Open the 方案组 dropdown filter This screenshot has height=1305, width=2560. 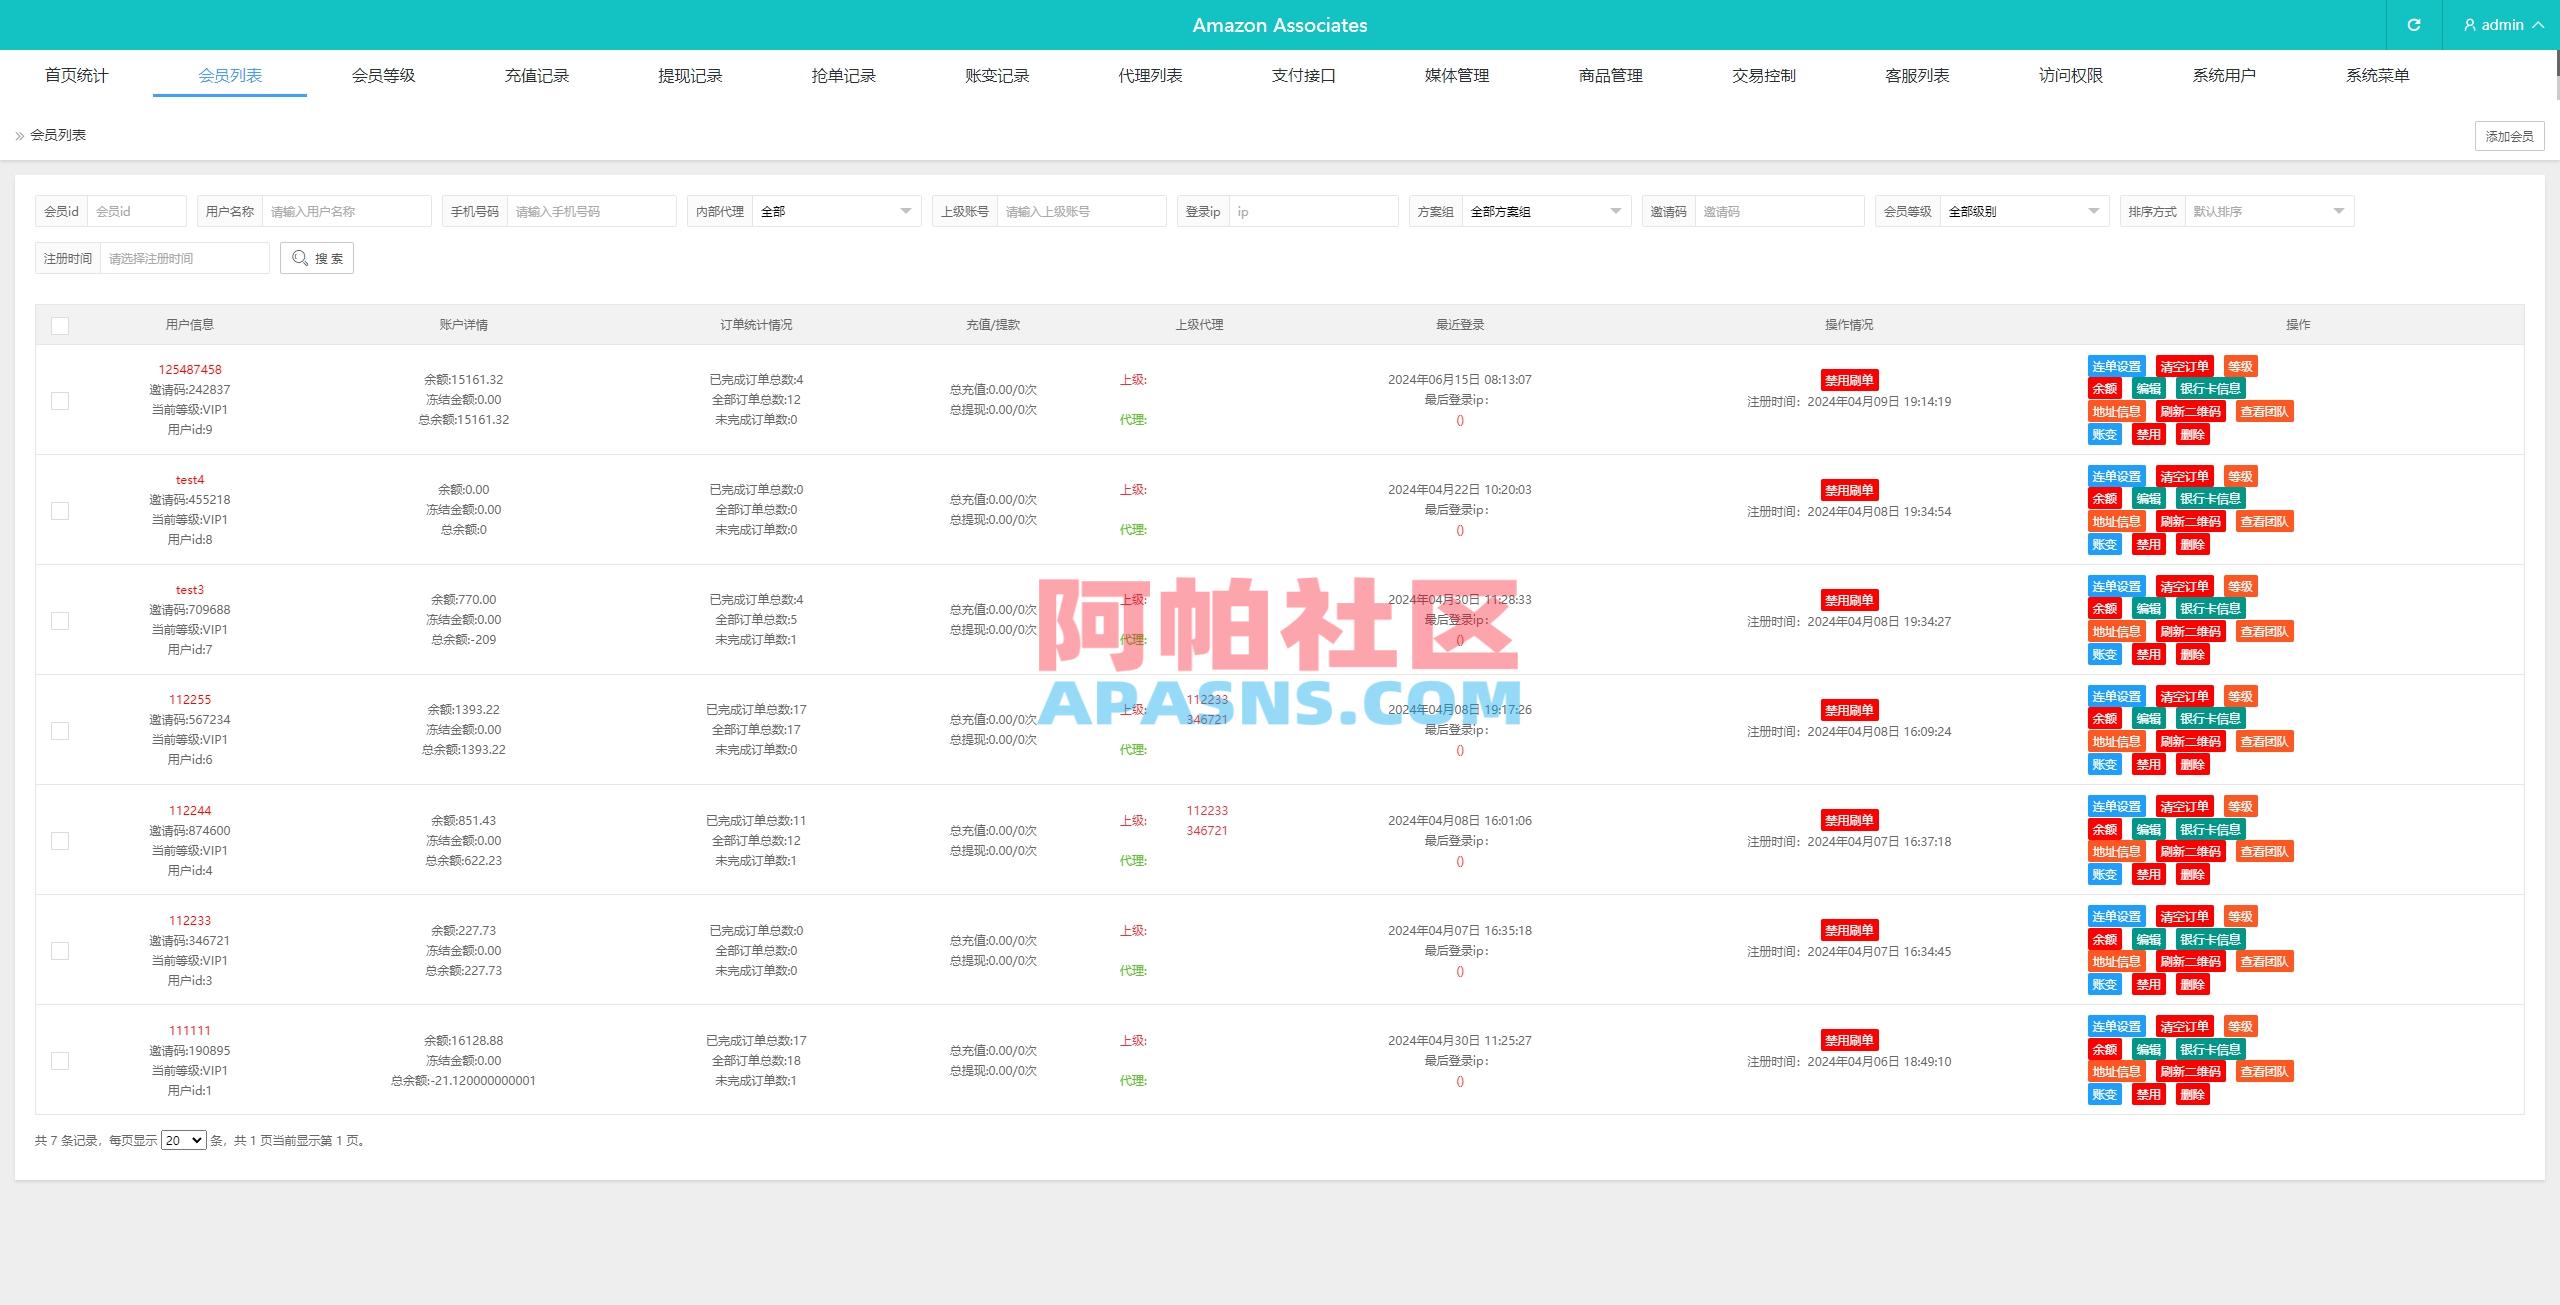click(x=1544, y=211)
